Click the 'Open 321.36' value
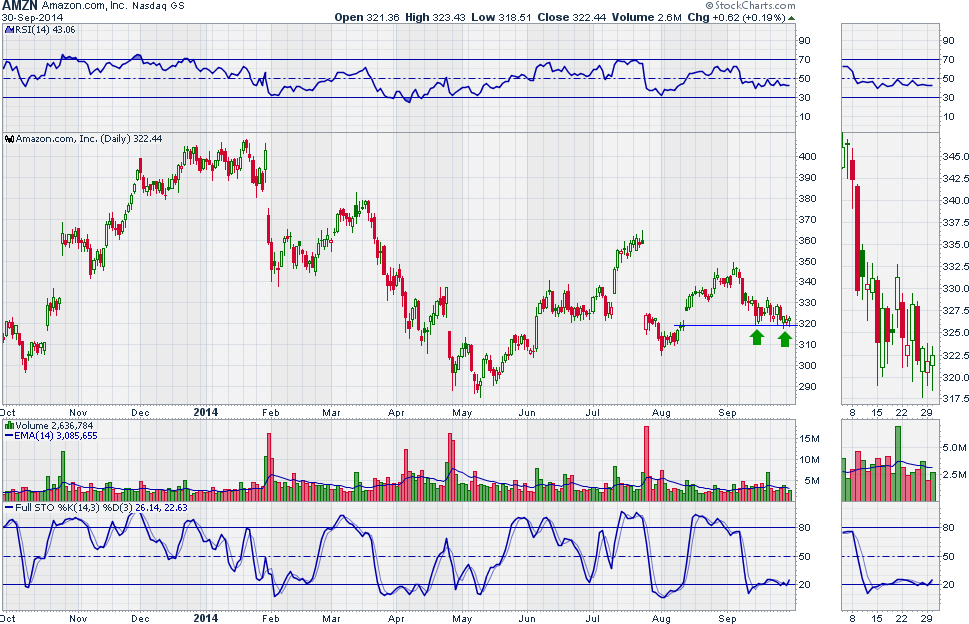Viewport: 969px width, 624px height. click(x=366, y=17)
